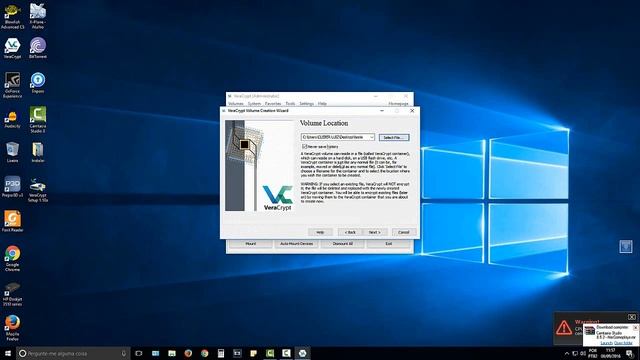Open the HP Deskjet printer desktop shortcut
Image resolution: width=640 pixels, height=360 pixels.
[x=12, y=294]
